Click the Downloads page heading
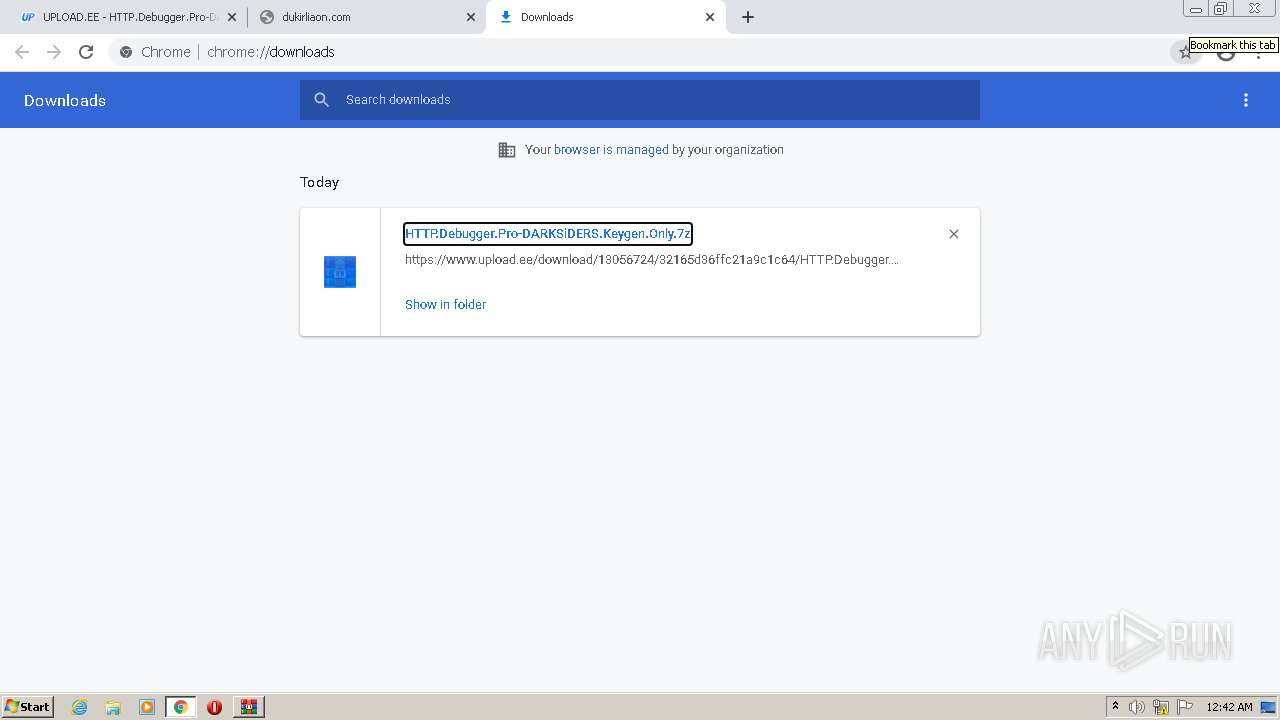The width and height of the screenshot is (1280, 720). (65, 100)
